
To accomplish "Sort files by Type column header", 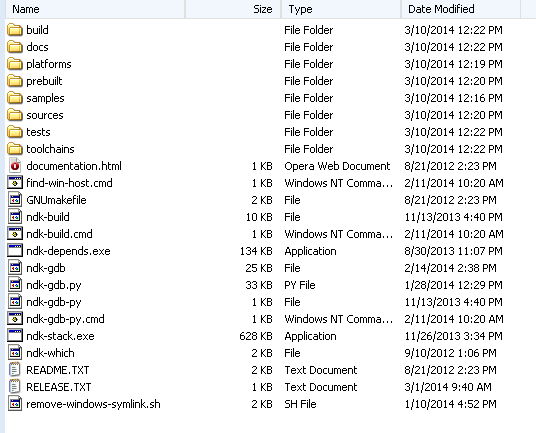I will pyautogui.click(x=341, y=9).
